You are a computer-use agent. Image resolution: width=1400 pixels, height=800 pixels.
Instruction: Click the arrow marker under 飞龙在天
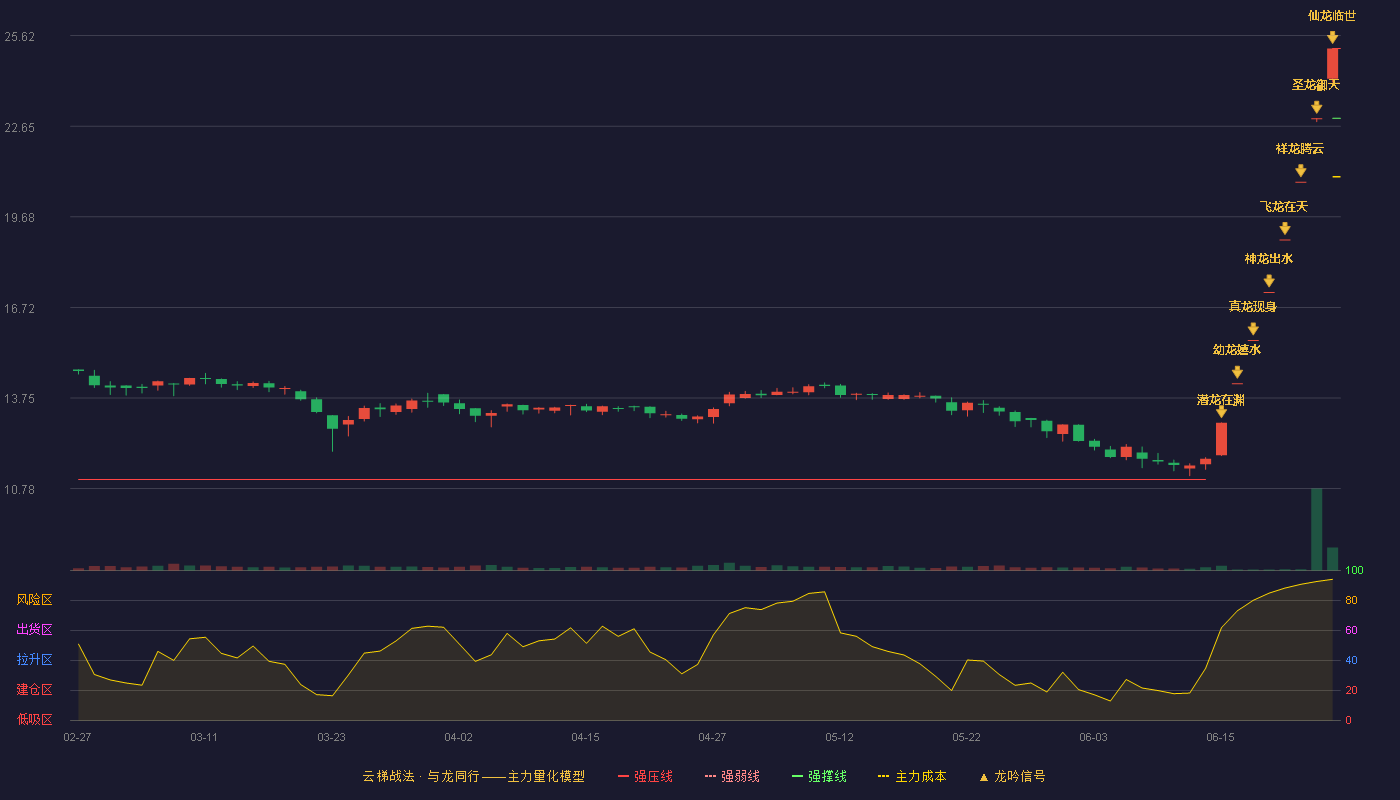coord(1284,229)
